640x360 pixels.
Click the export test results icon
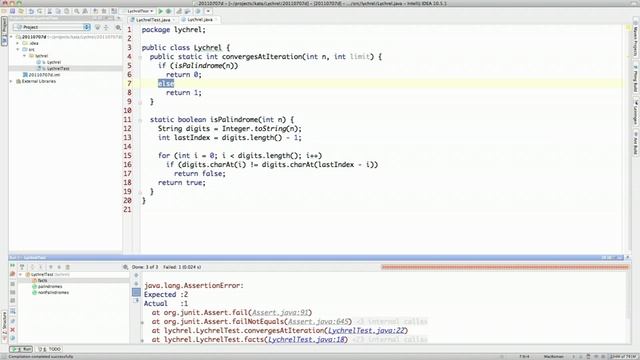(68, 267)
